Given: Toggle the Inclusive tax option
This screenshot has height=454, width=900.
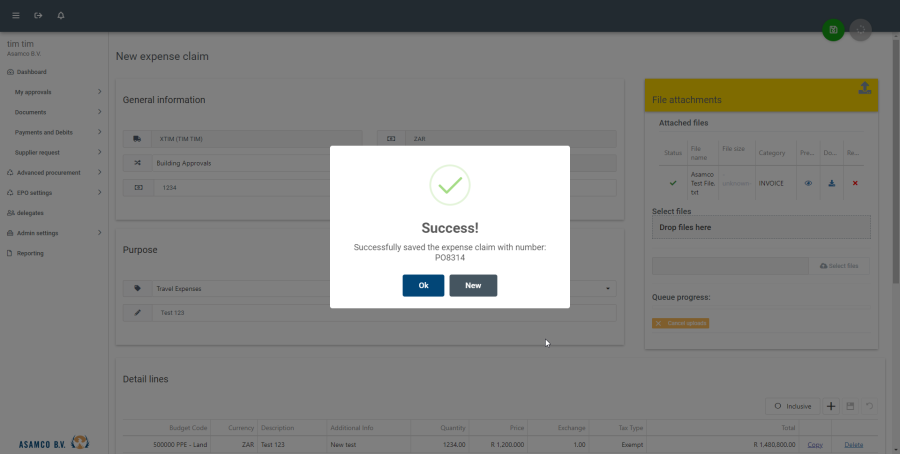Looking at the screenshot, I should point(792,406).
